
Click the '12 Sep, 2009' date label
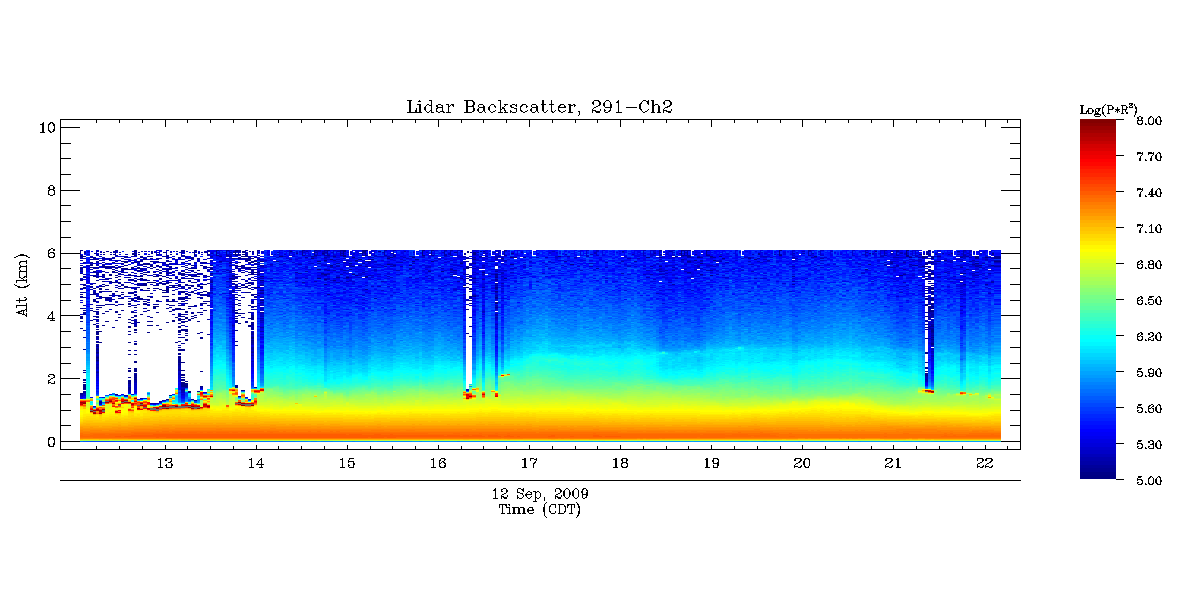(x=539, y=494)
